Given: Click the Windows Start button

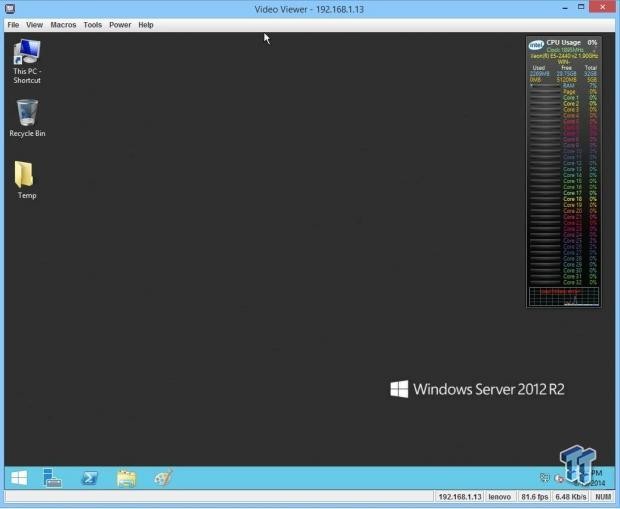Looking at the screenshot, I should tap(19, 478).
